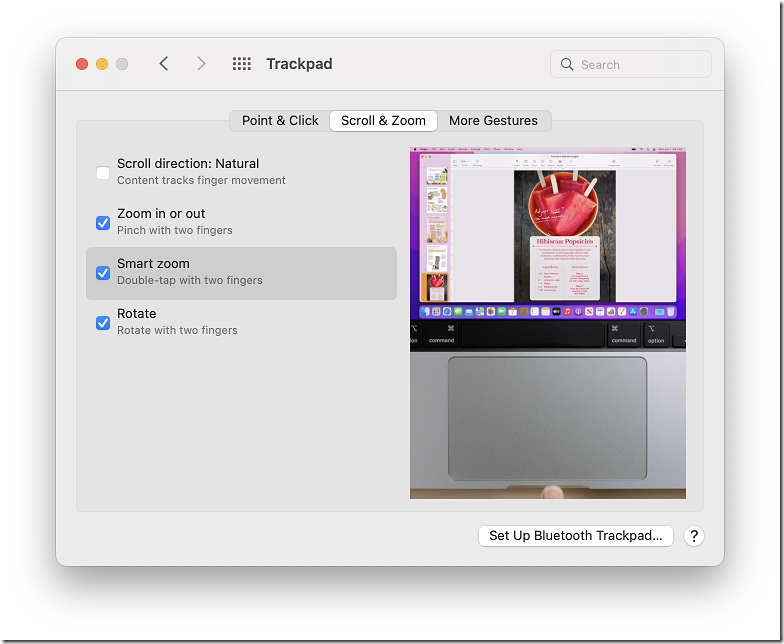Toggle the Smart zoom checkbox

[x=103, y=272]
